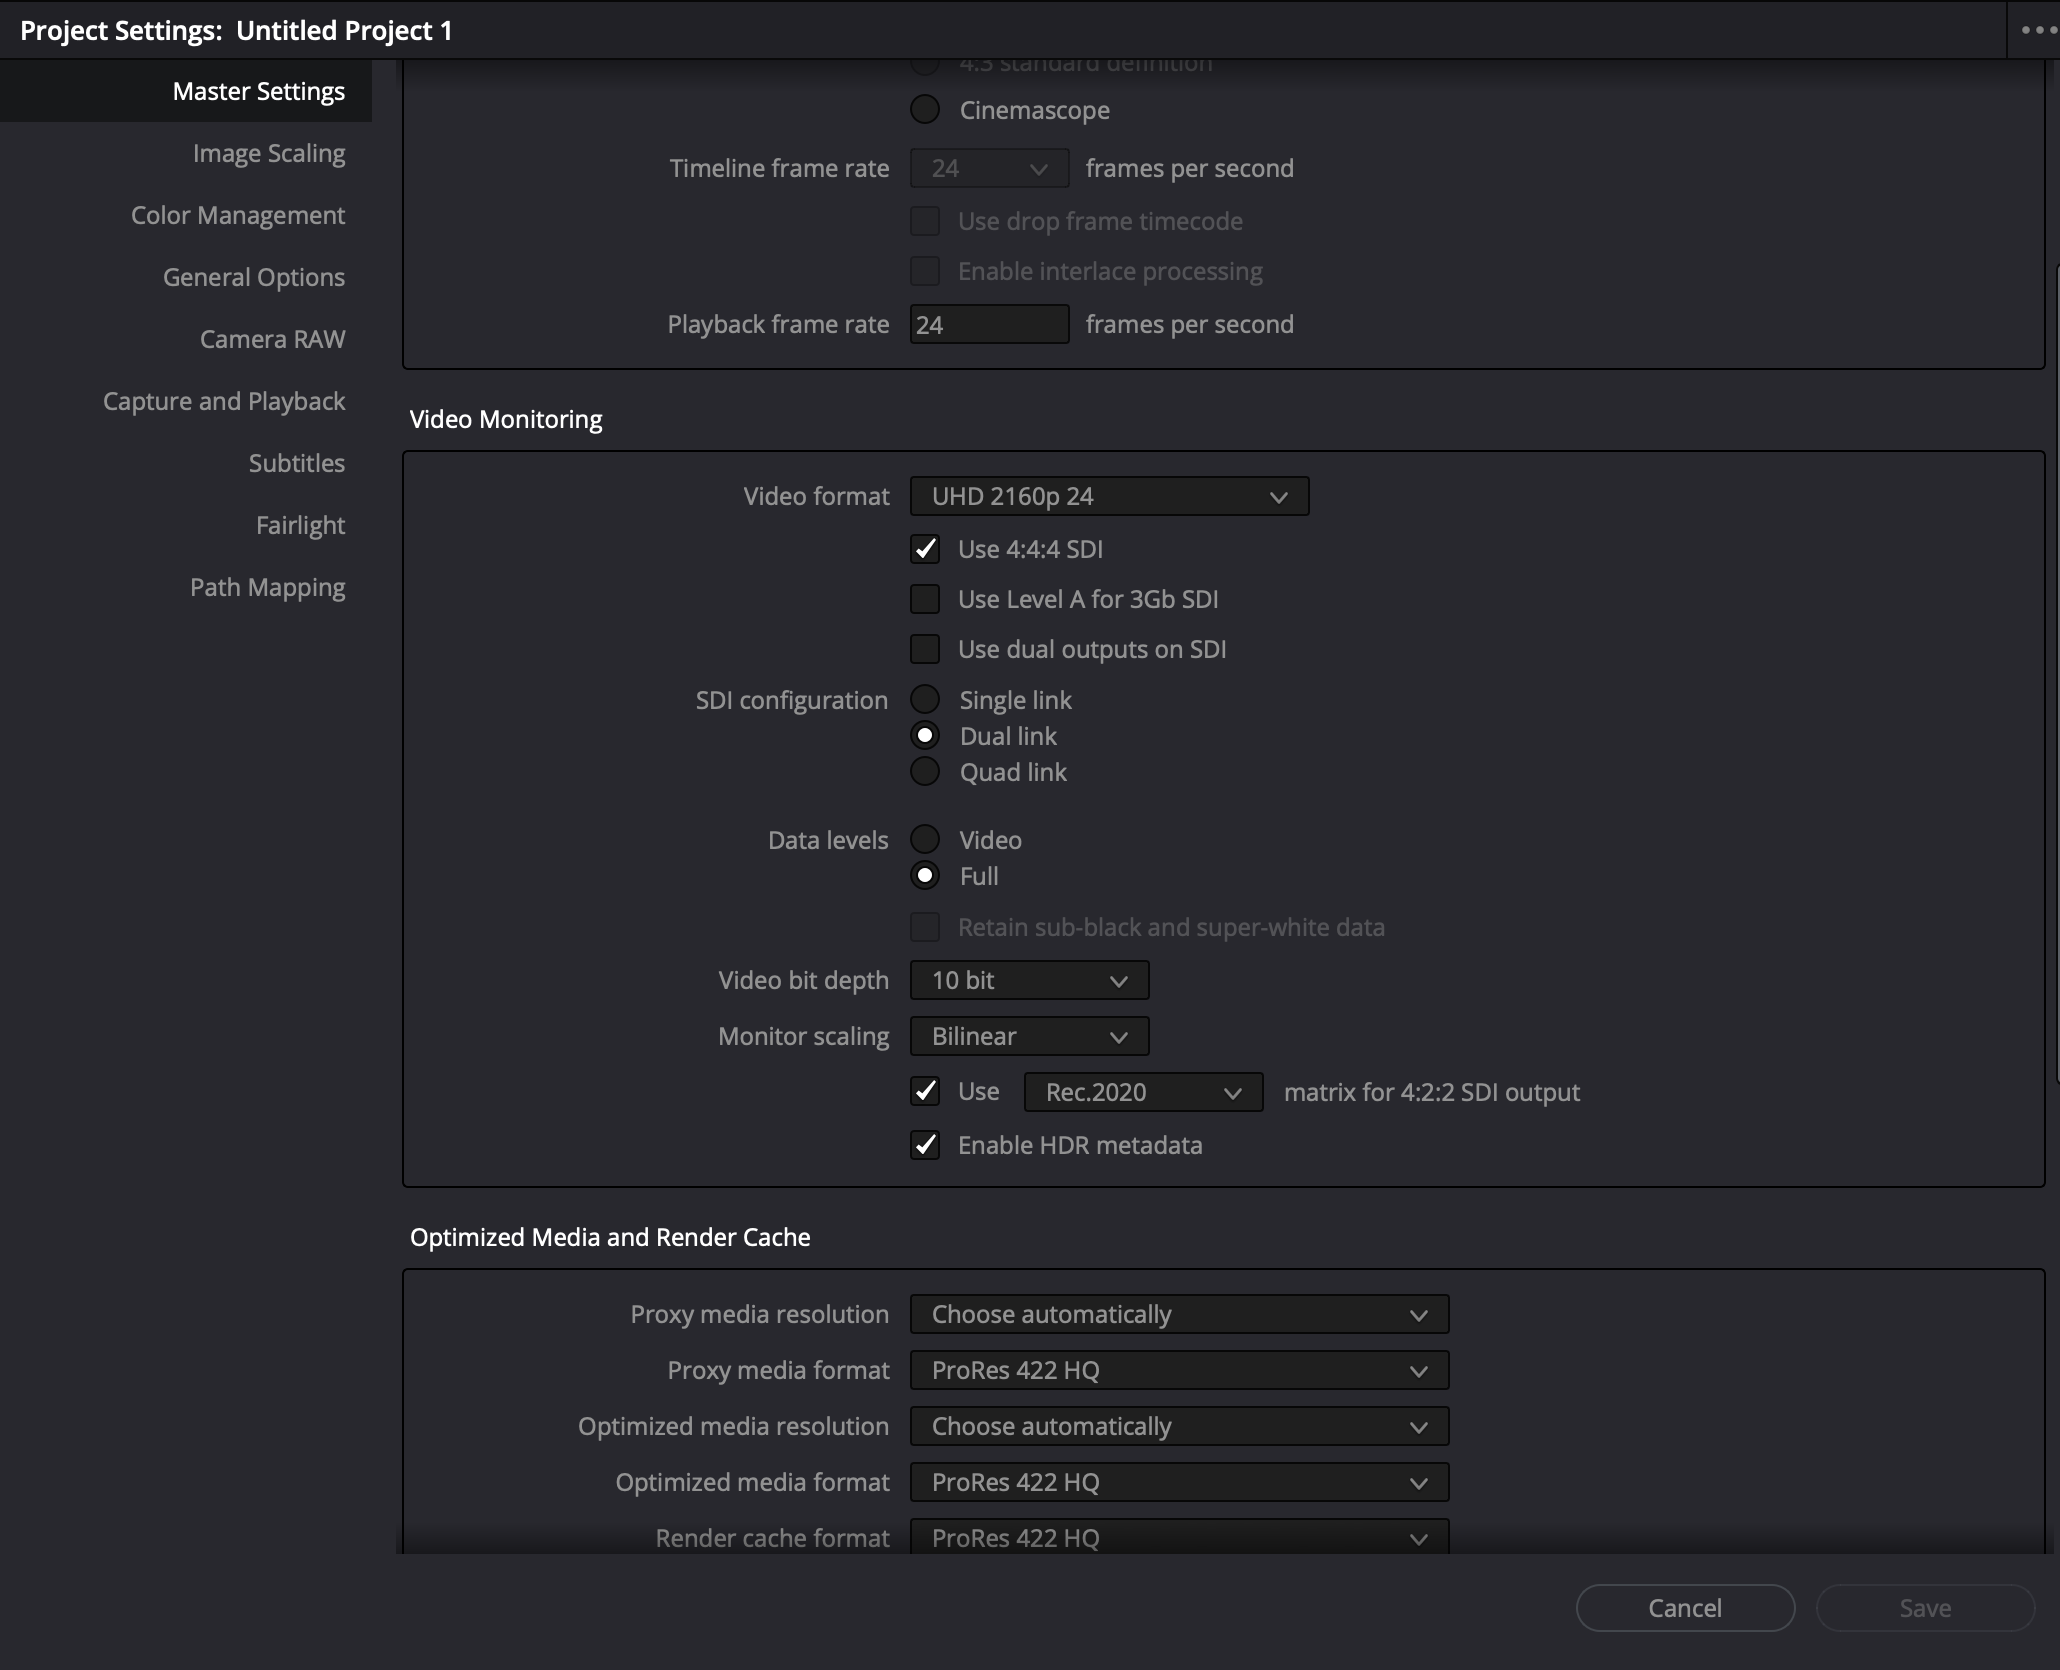The height and width of the screenshot is (1670, 2060).
Task: Select Single link SDI configuration
Action: 925,699
